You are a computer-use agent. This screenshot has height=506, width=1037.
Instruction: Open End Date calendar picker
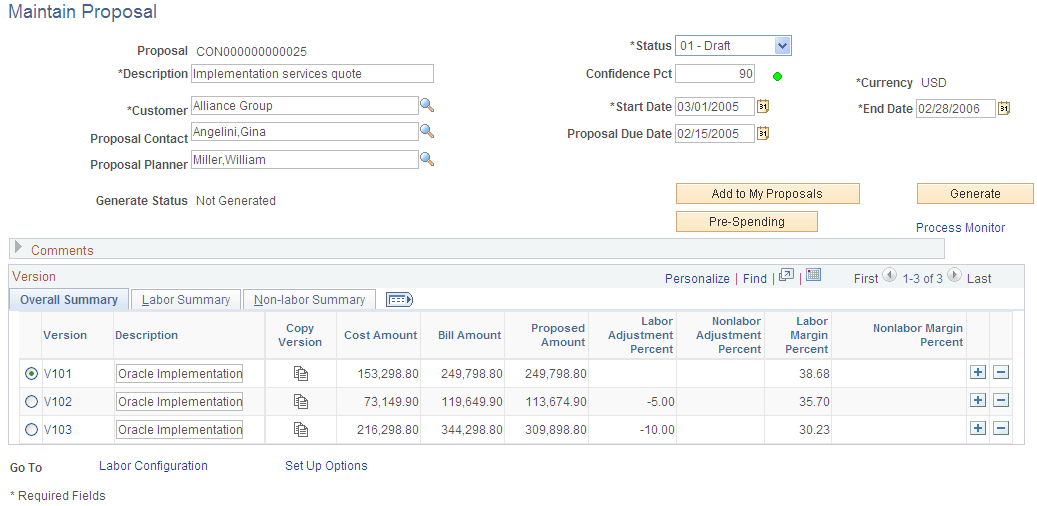[x=1004, y=108]
